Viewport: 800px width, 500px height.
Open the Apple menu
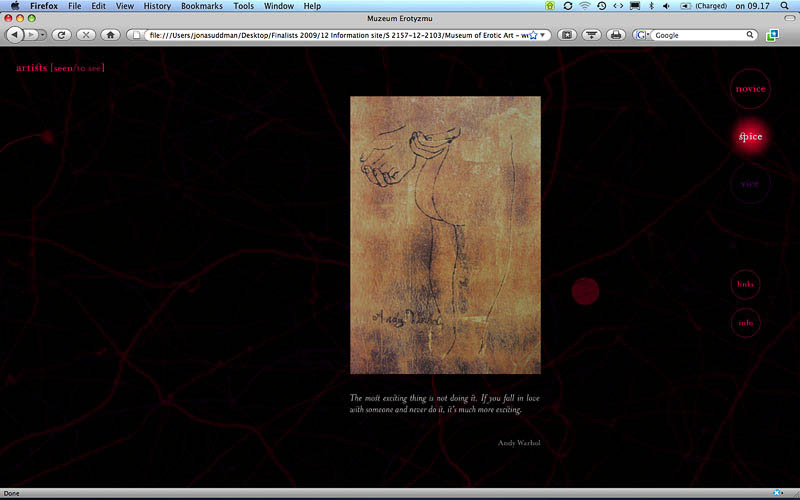tap(15, 6)
